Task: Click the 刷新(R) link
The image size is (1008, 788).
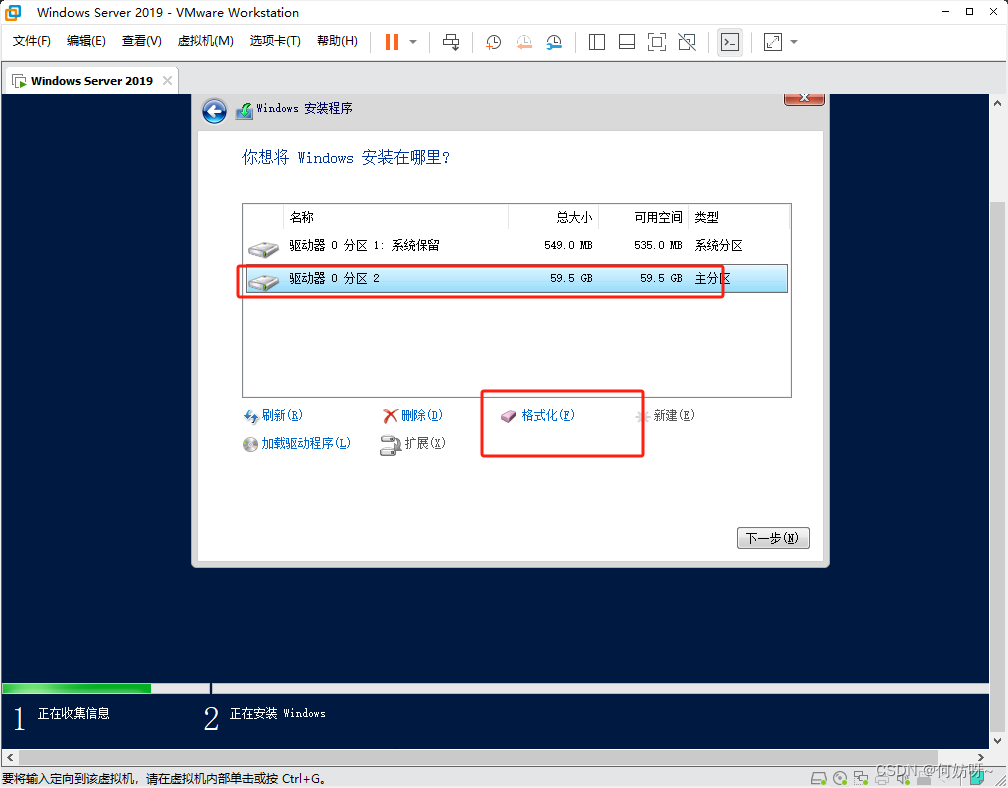Action: tap(282, 415)
